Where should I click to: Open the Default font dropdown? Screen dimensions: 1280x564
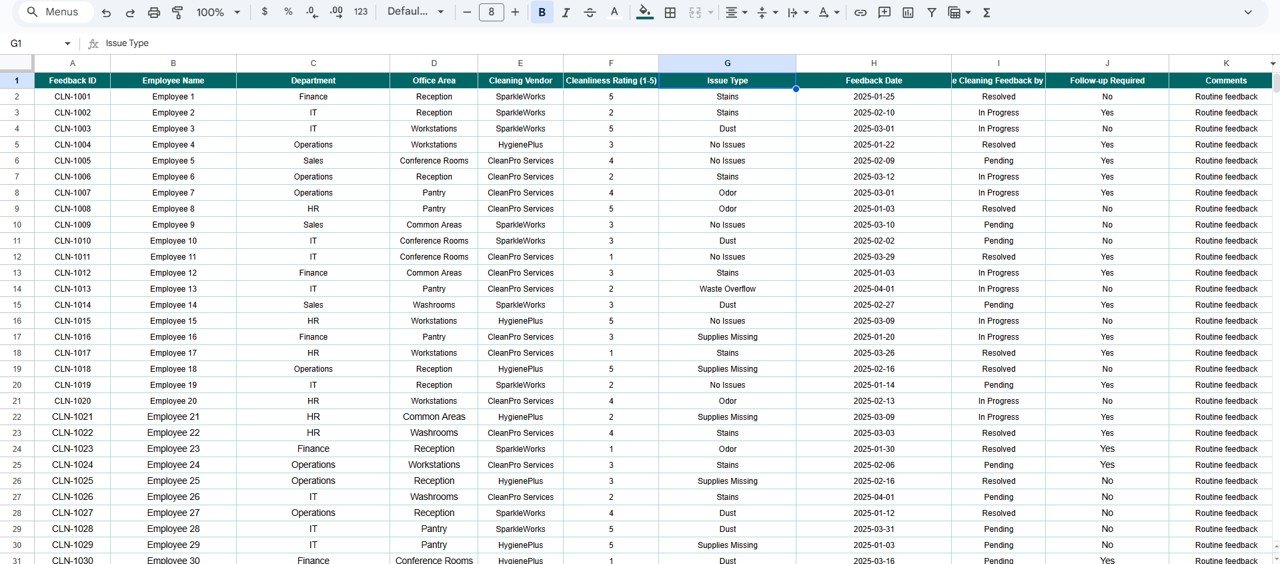pyautogui.click(x=416, y=13)
